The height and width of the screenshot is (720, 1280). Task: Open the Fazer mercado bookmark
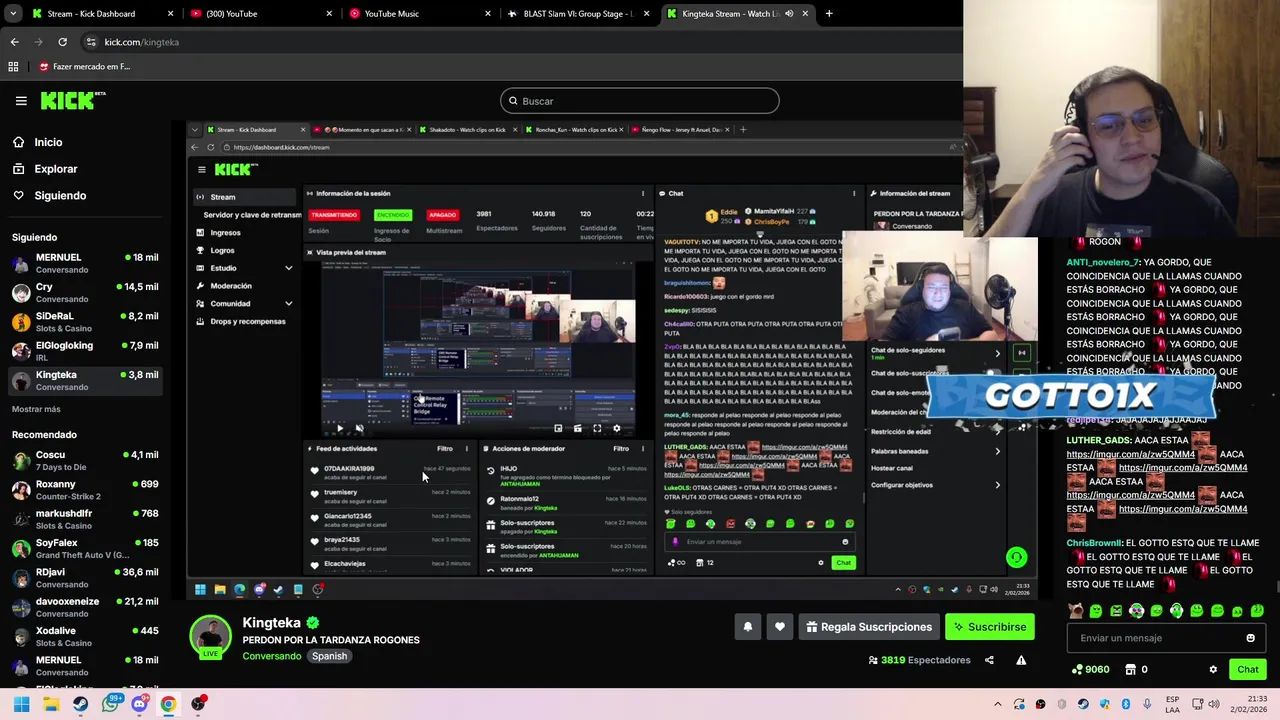(84, 67)
